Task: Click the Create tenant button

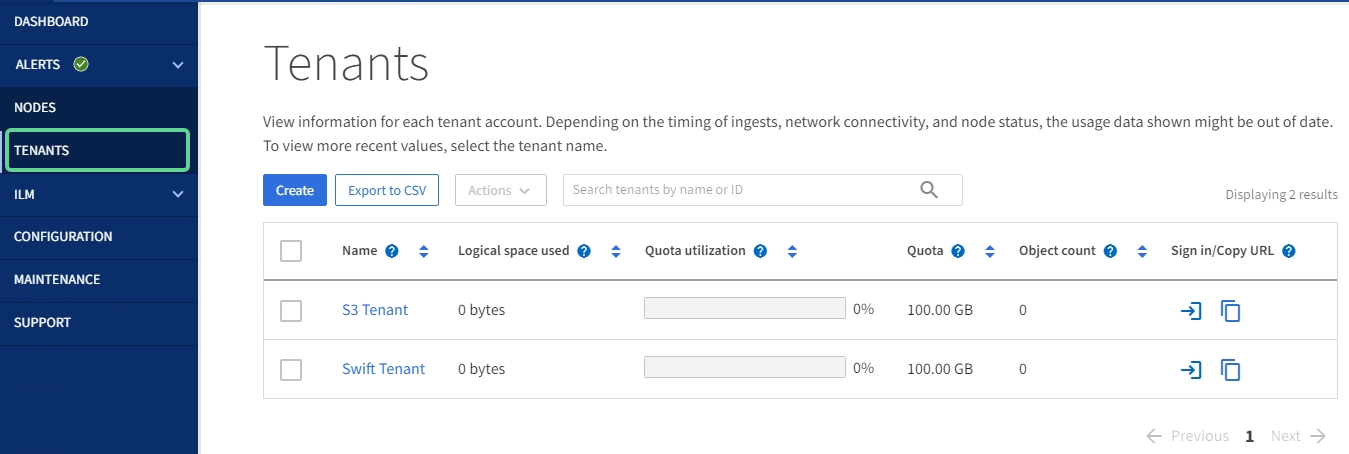Action: [295, 190]
